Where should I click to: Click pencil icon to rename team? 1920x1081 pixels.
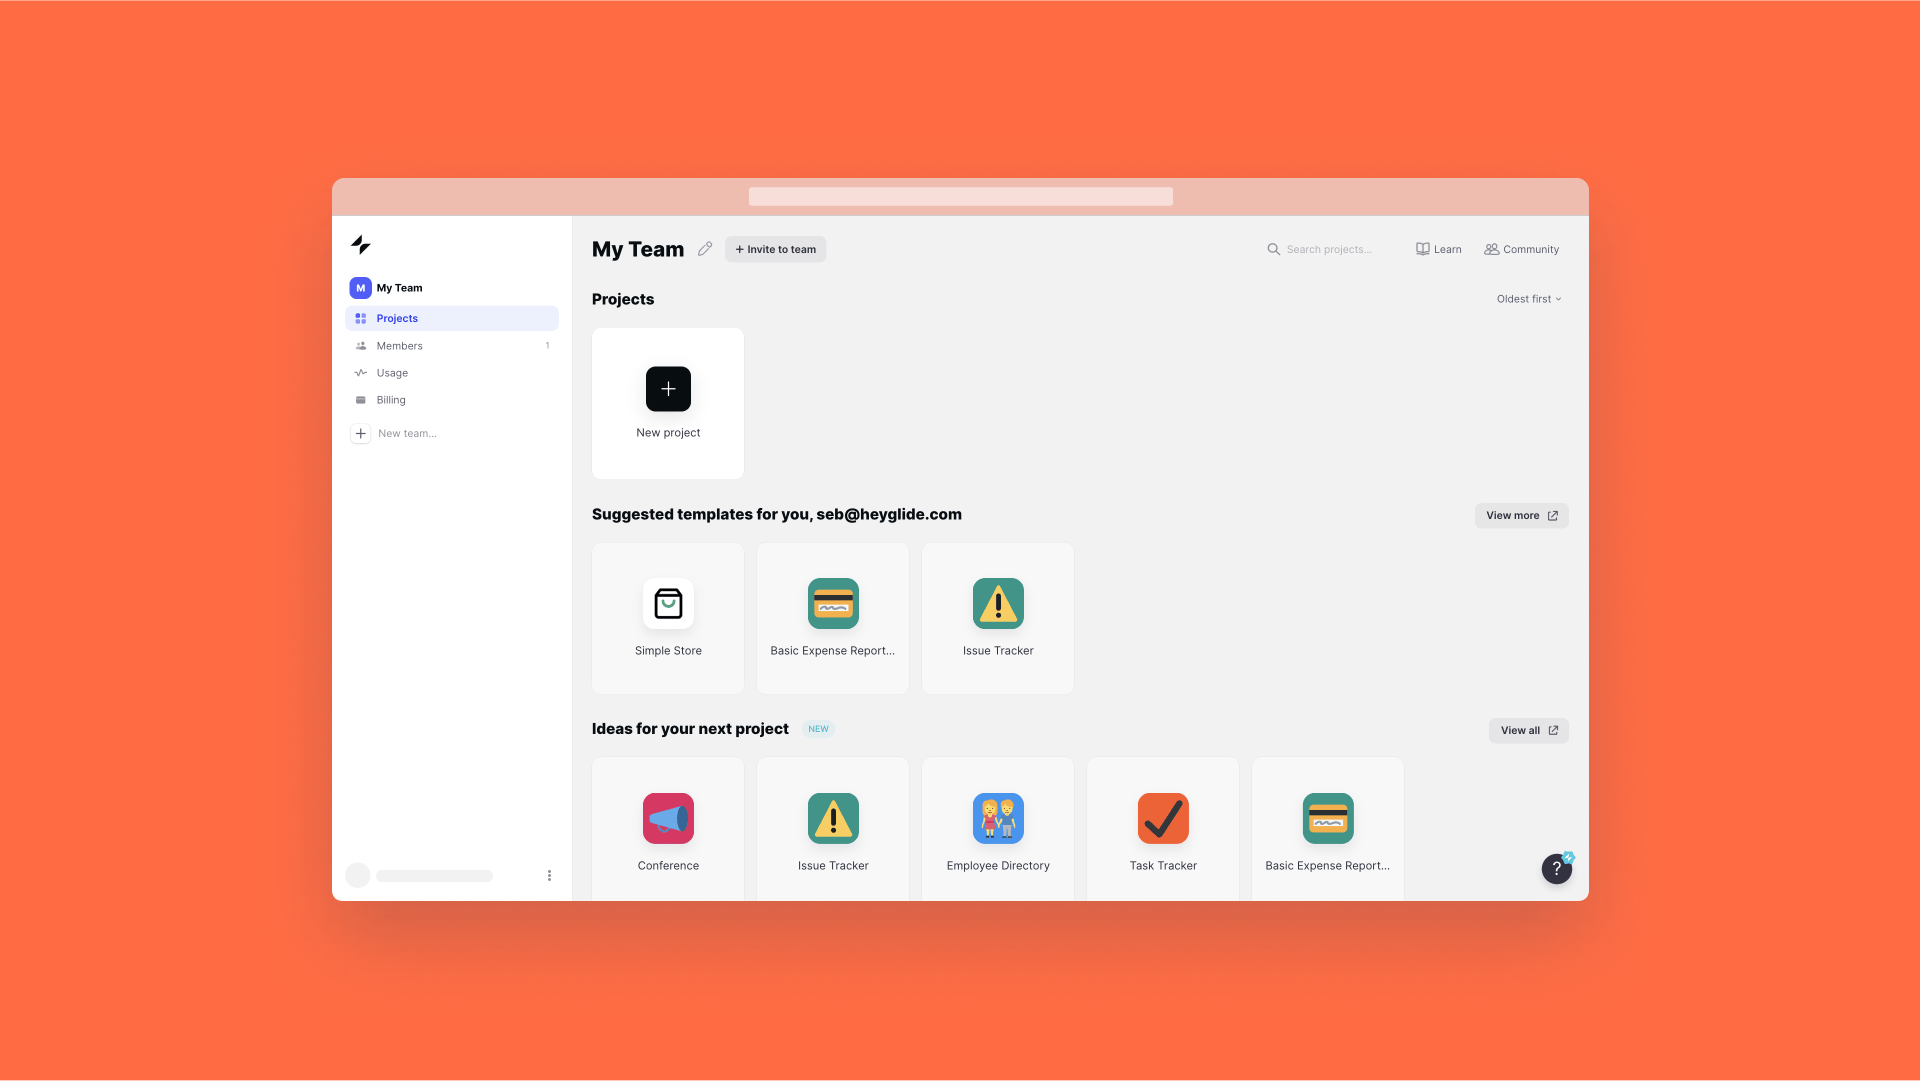point(705,249)
